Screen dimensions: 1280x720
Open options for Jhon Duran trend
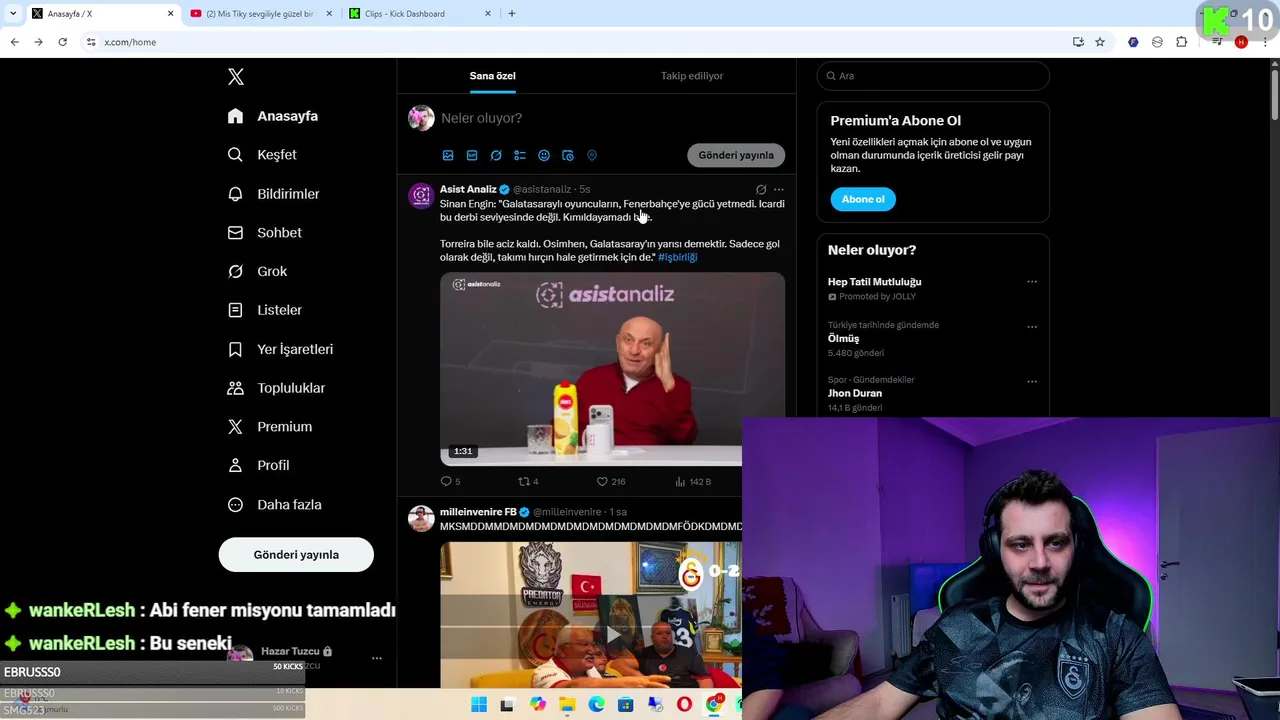tap(1032, 382)
